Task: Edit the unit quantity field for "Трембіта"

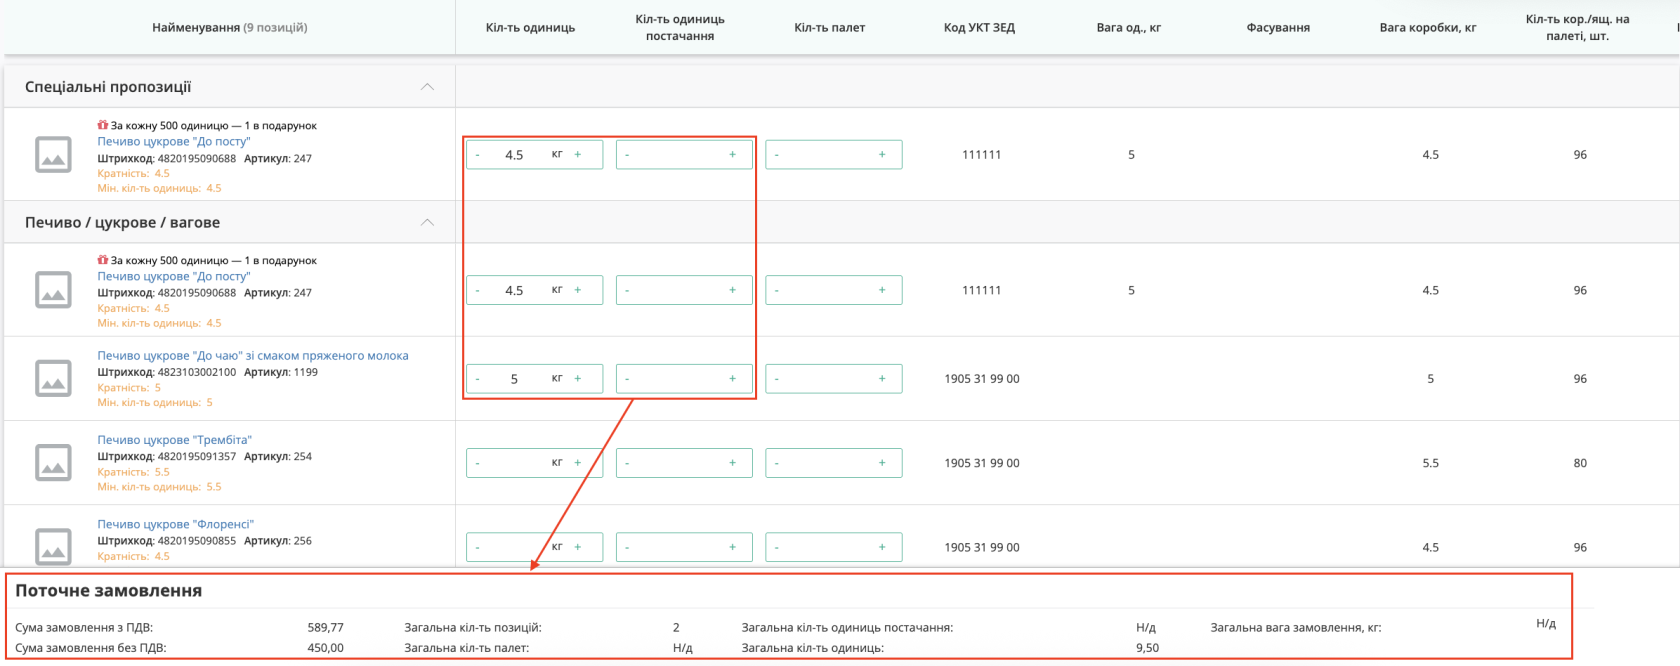Action: 516,463
